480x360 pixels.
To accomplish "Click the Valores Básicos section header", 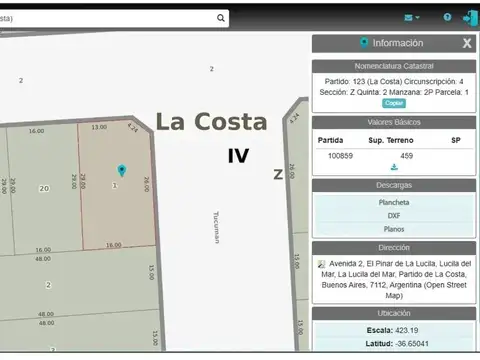I will (x=394, y=122).
